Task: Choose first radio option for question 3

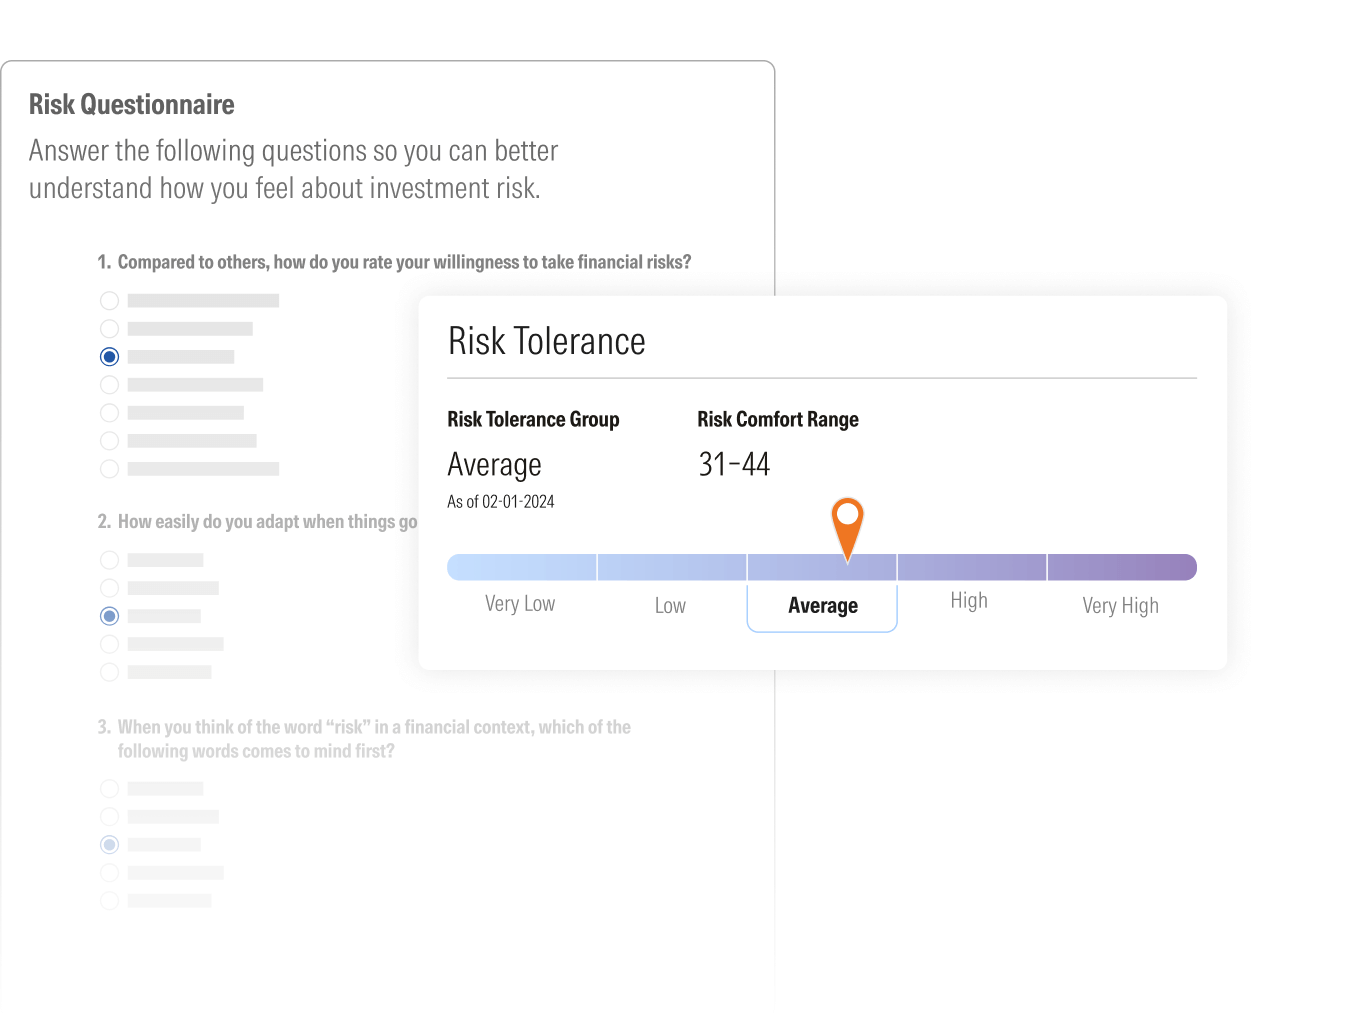Action: [x=110, y=789]
